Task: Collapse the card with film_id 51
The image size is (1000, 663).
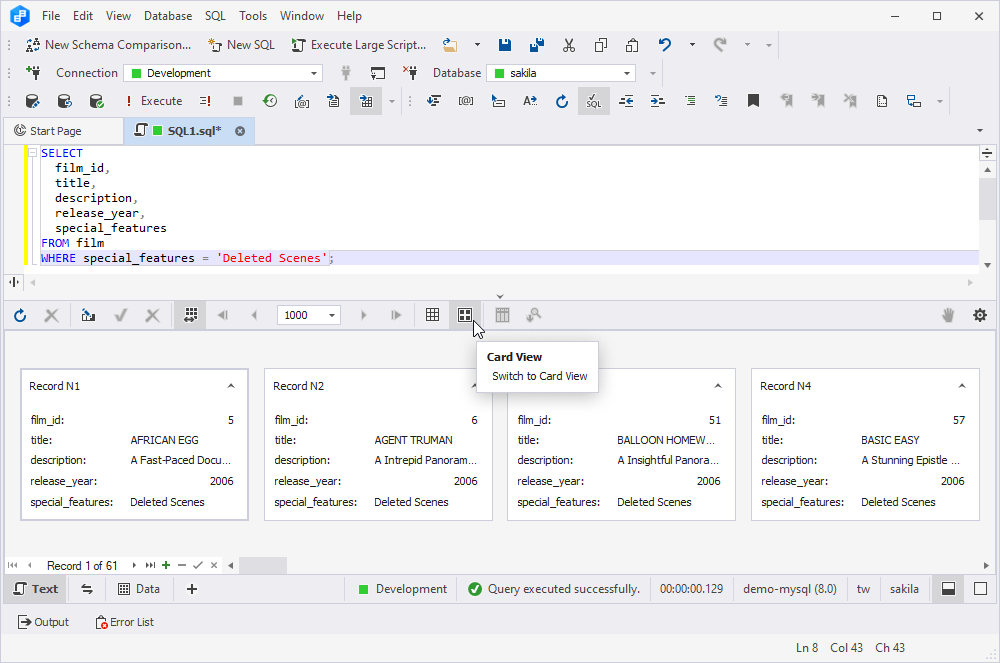Action: (x=718, y=386)
